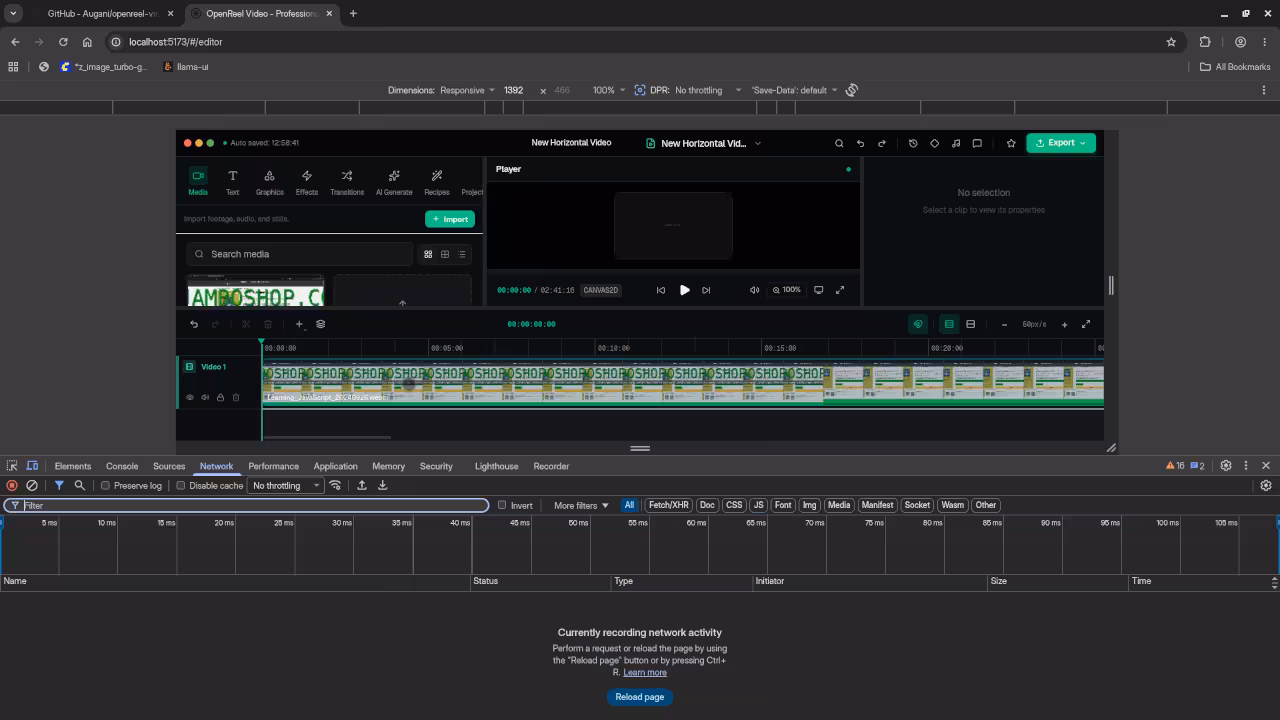Click the Search media field

(299, 254)
